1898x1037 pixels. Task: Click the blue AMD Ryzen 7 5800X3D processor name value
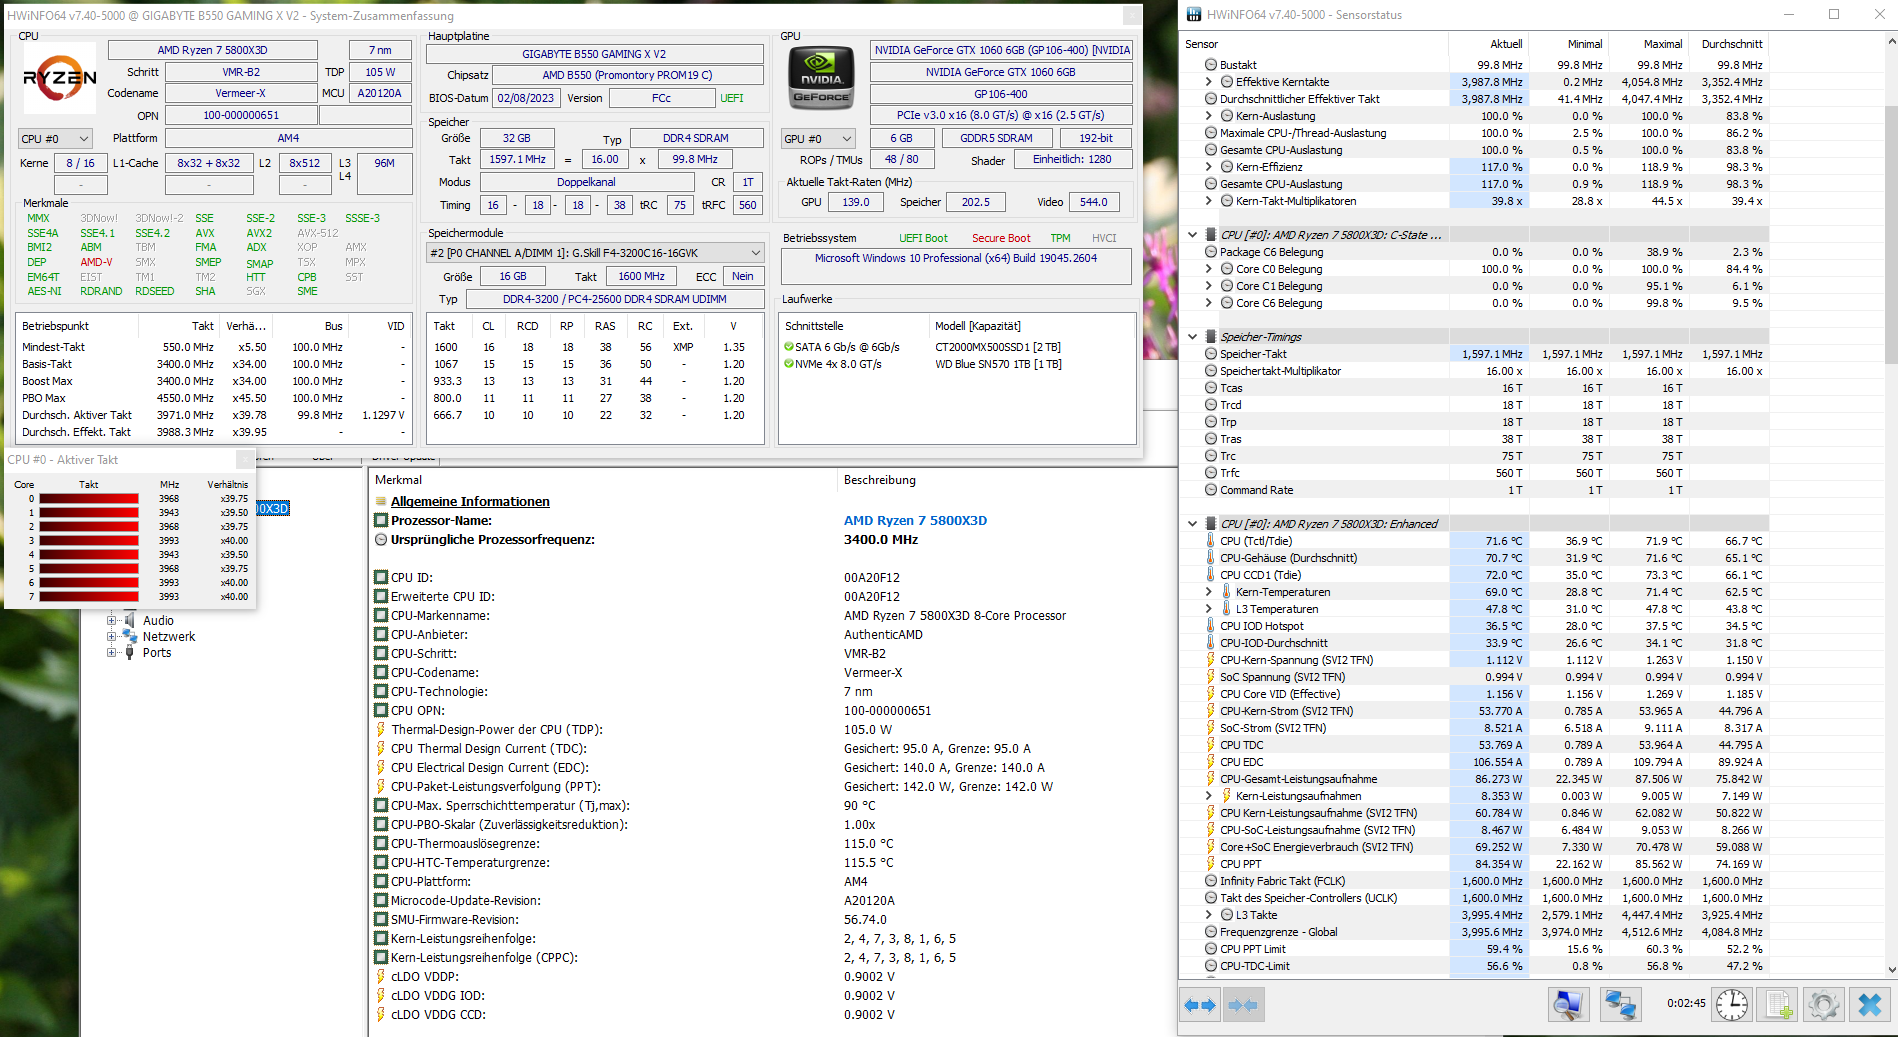915,521
